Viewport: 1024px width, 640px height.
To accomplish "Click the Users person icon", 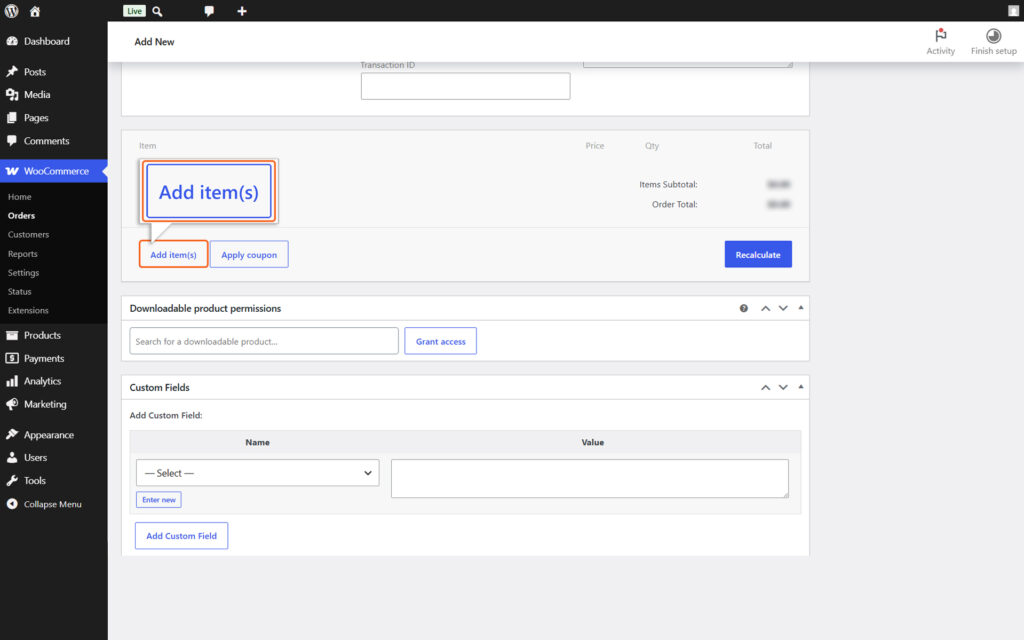I will point(12,458).
